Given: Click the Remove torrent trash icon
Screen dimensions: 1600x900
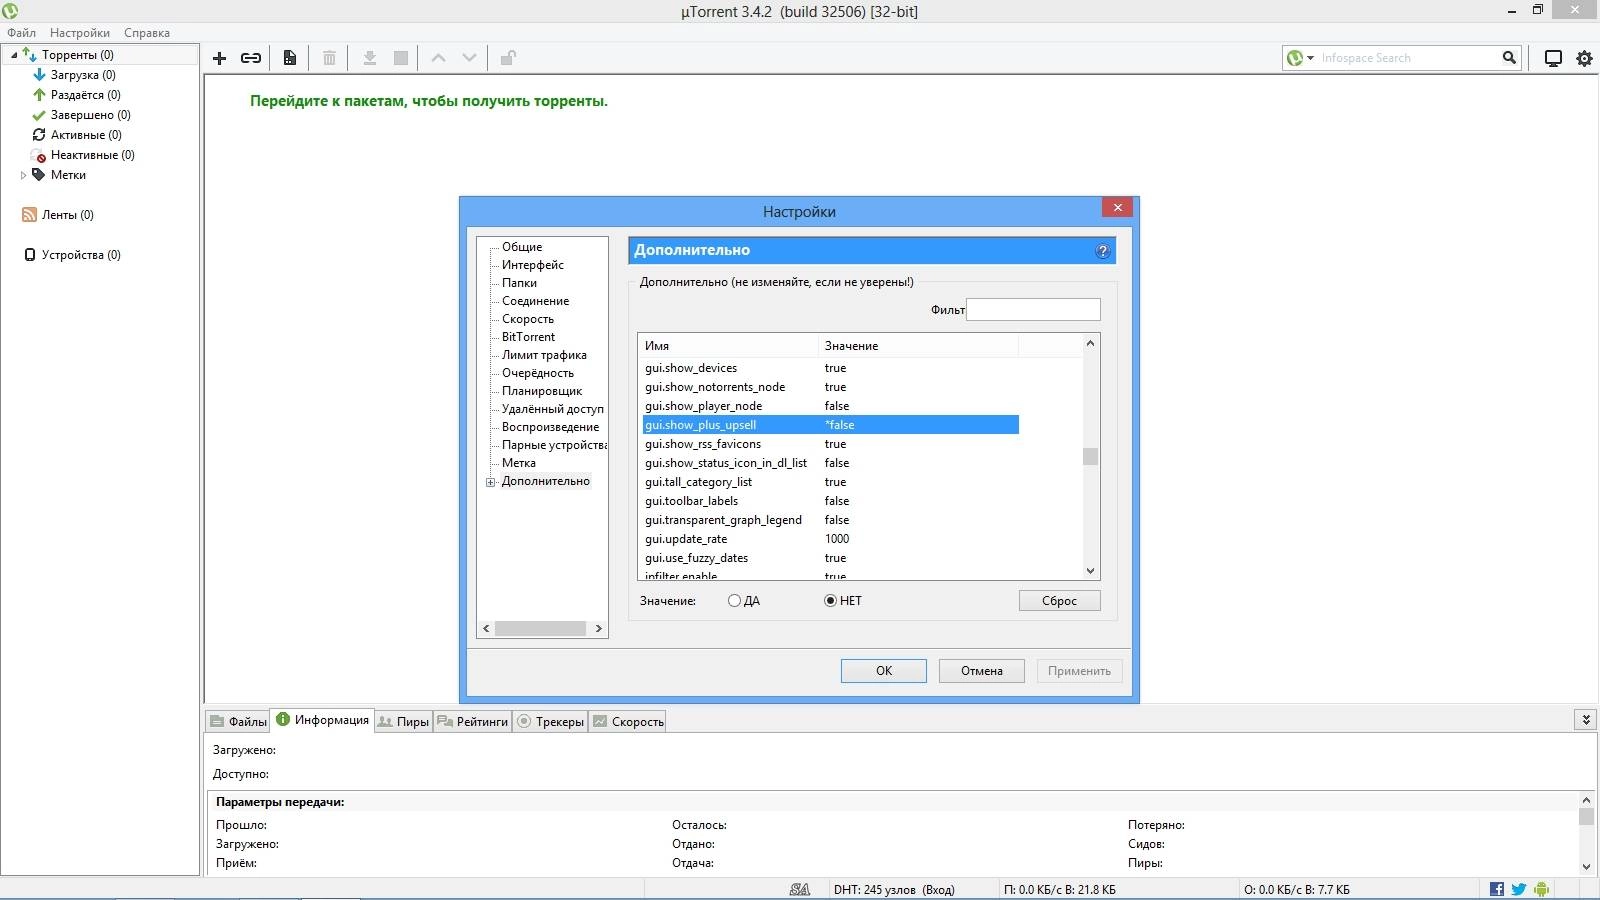Looking at the screenshot, I should click(329, 58).
